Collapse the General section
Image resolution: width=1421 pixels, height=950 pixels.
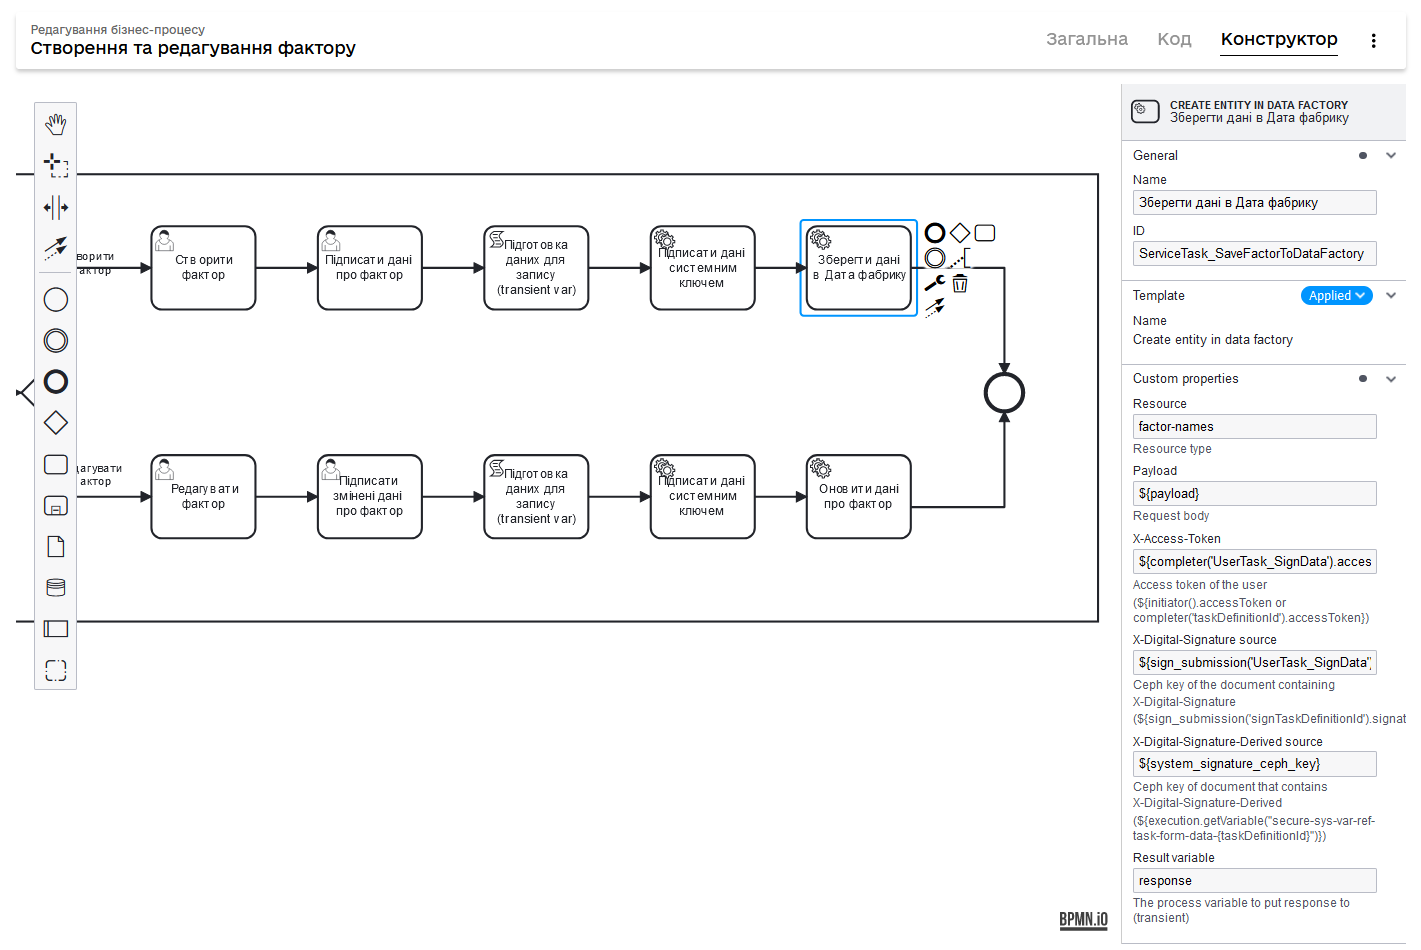coord(1390,156)
